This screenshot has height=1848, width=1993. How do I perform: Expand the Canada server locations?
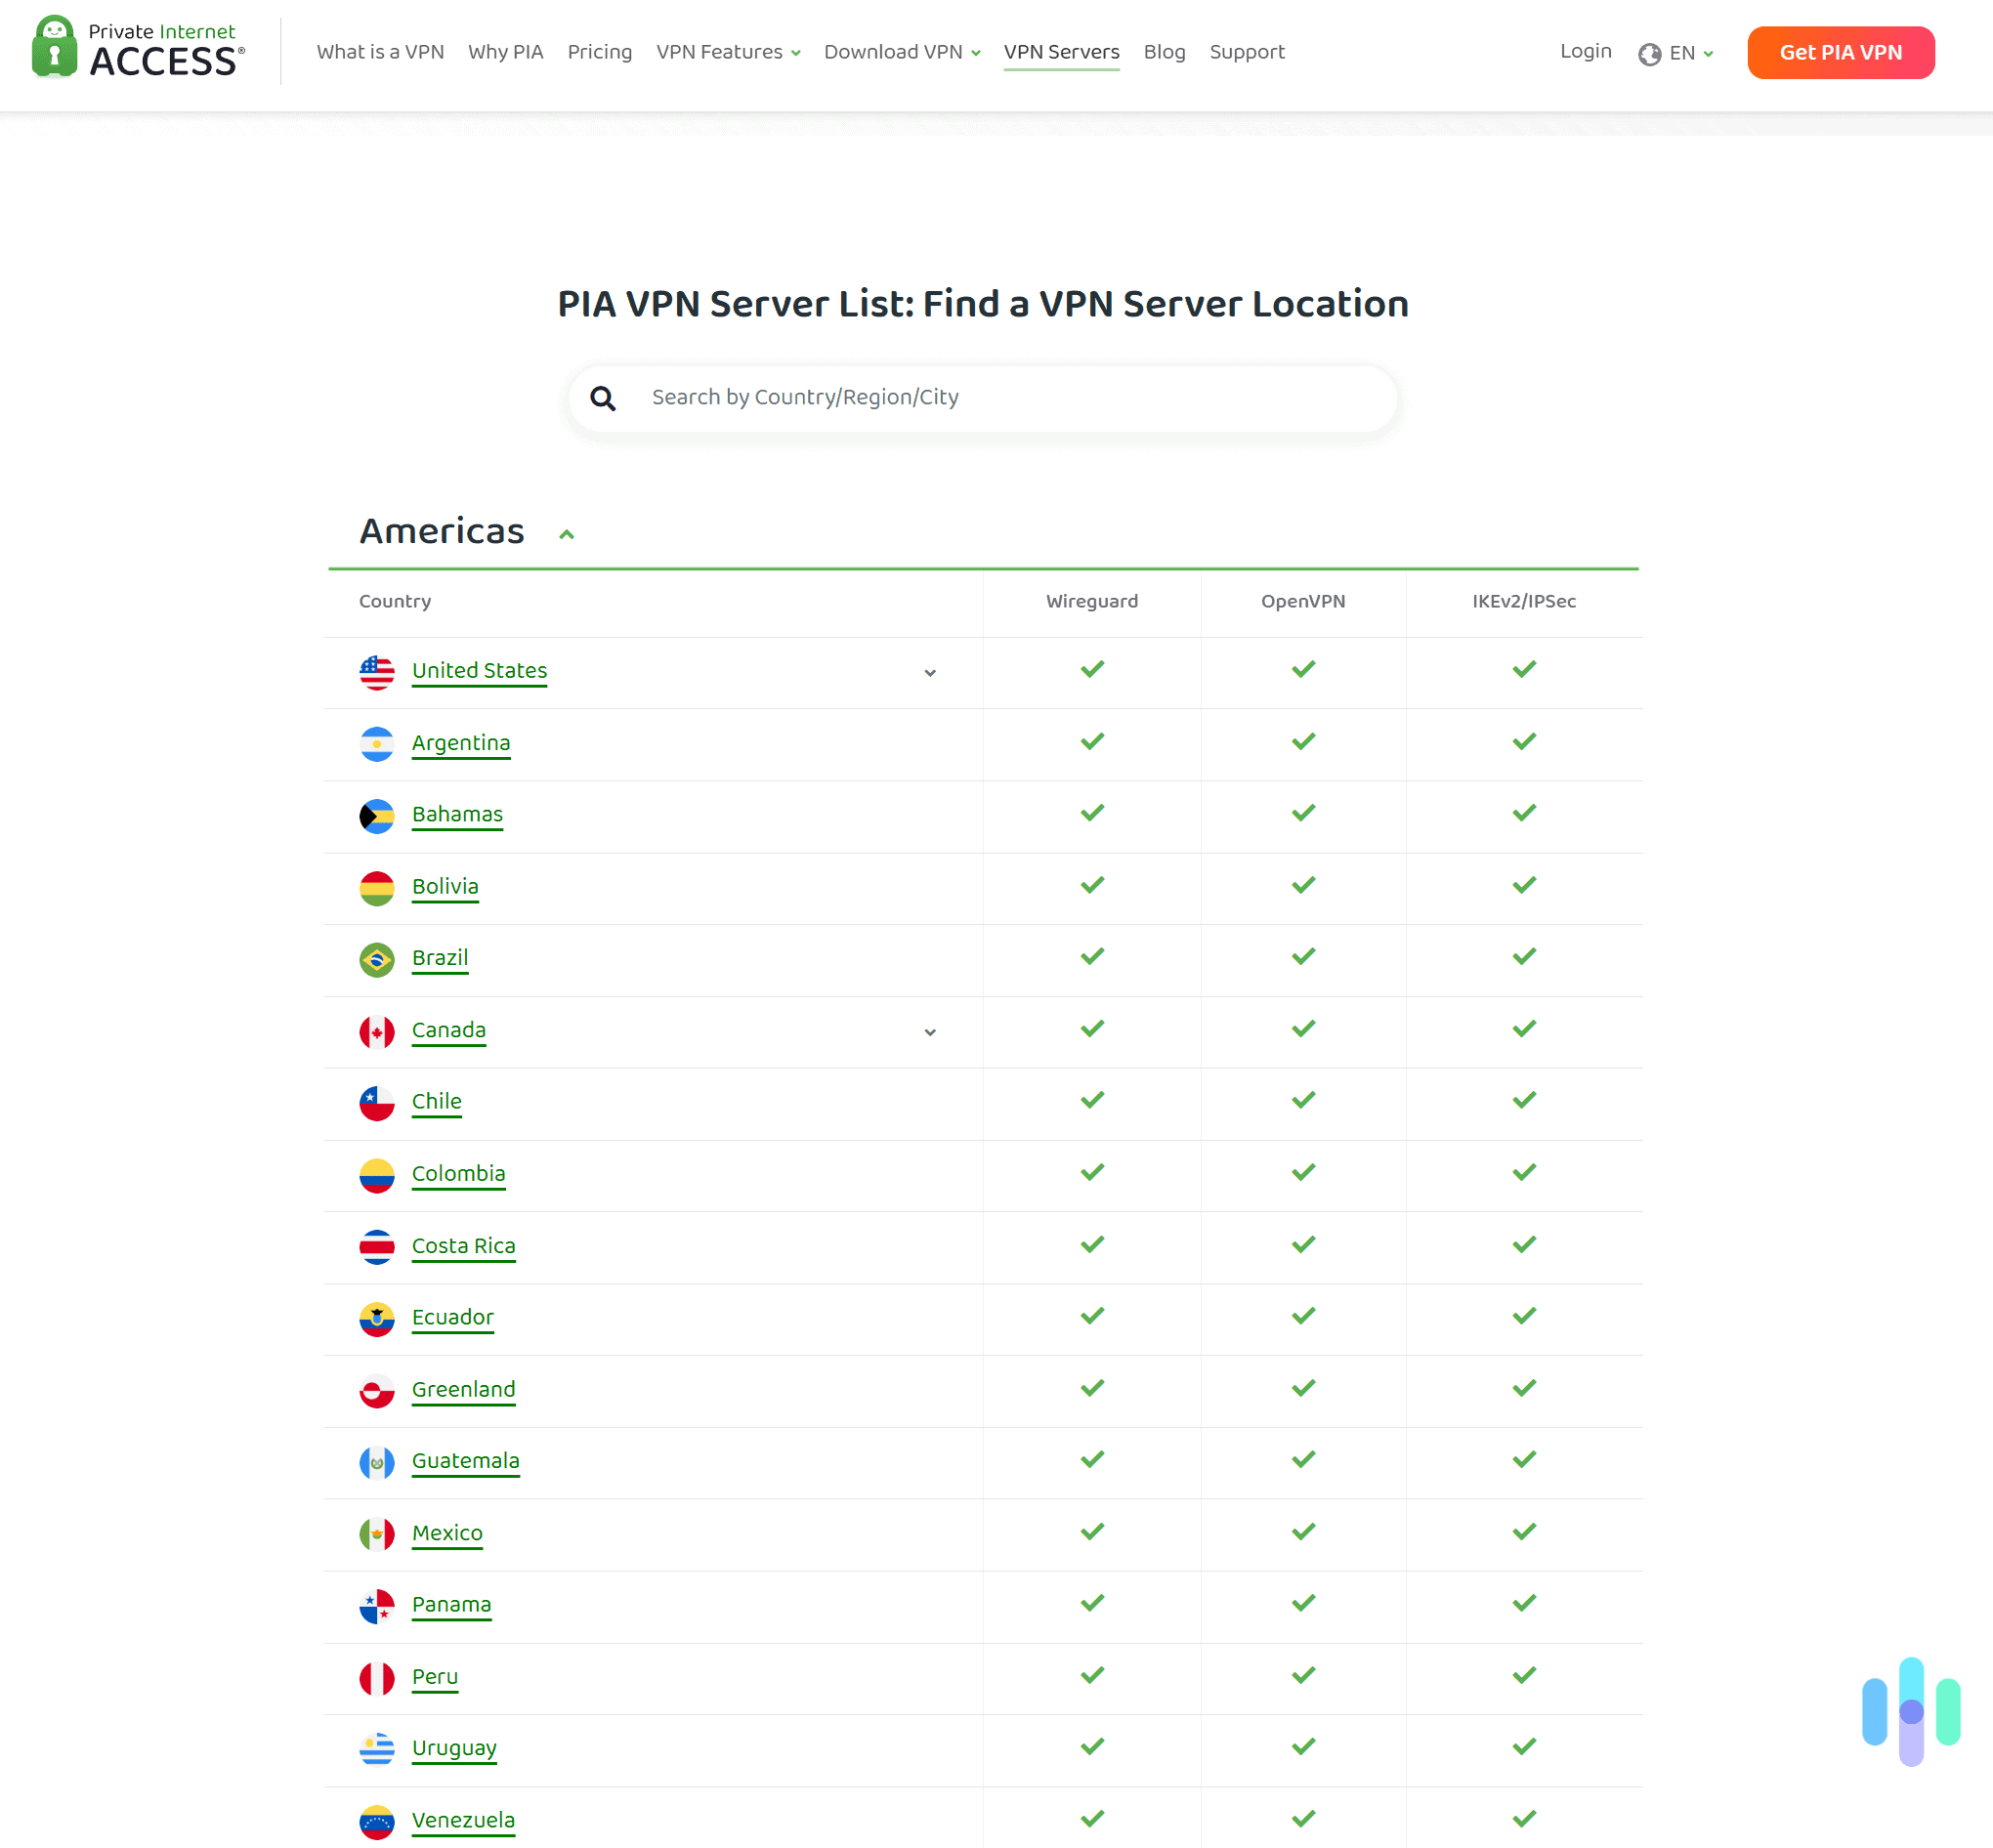(930, 1031)
